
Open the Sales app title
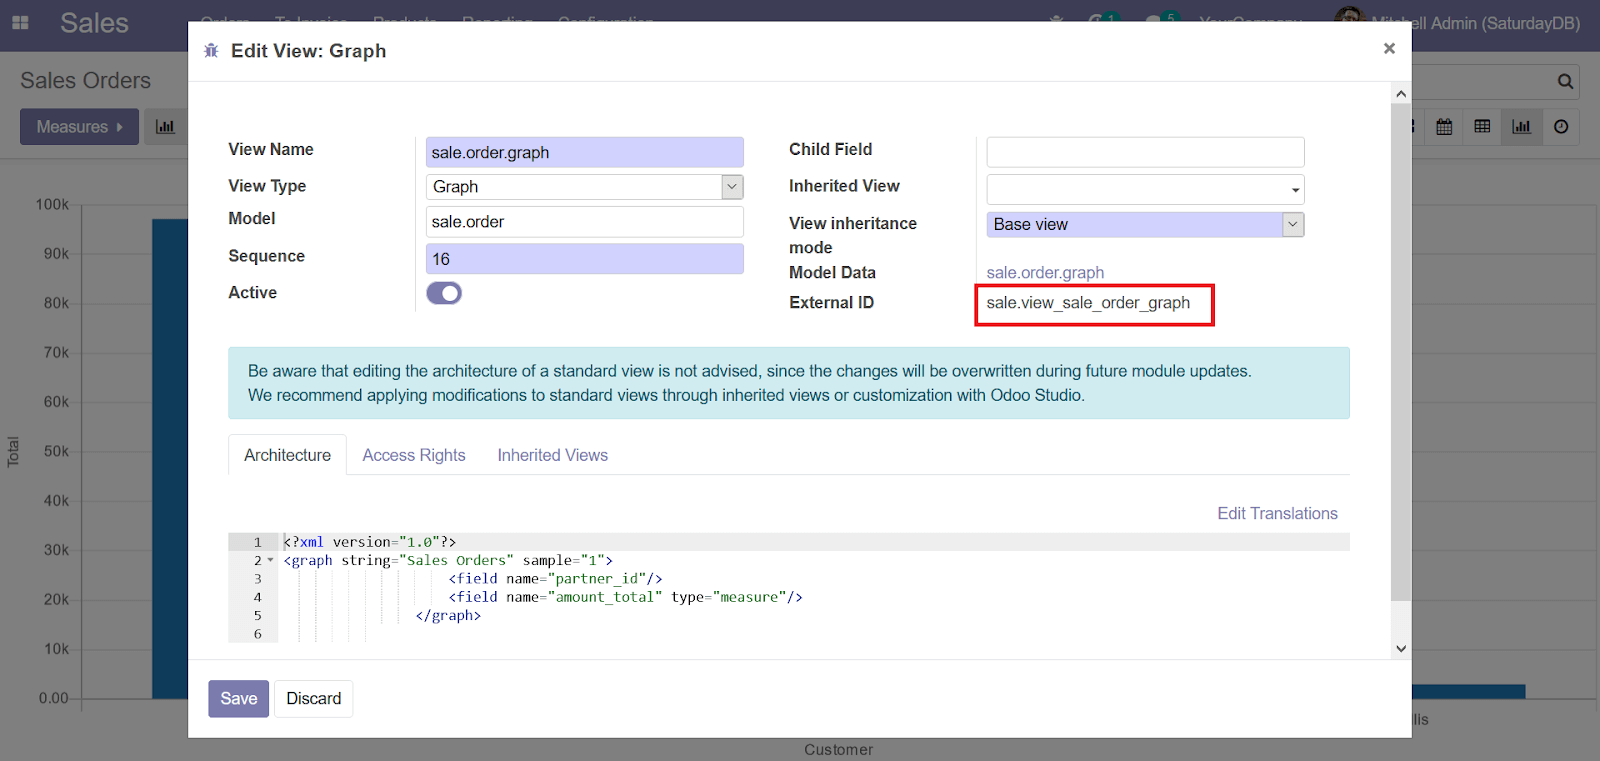click(x=94, y=23)
